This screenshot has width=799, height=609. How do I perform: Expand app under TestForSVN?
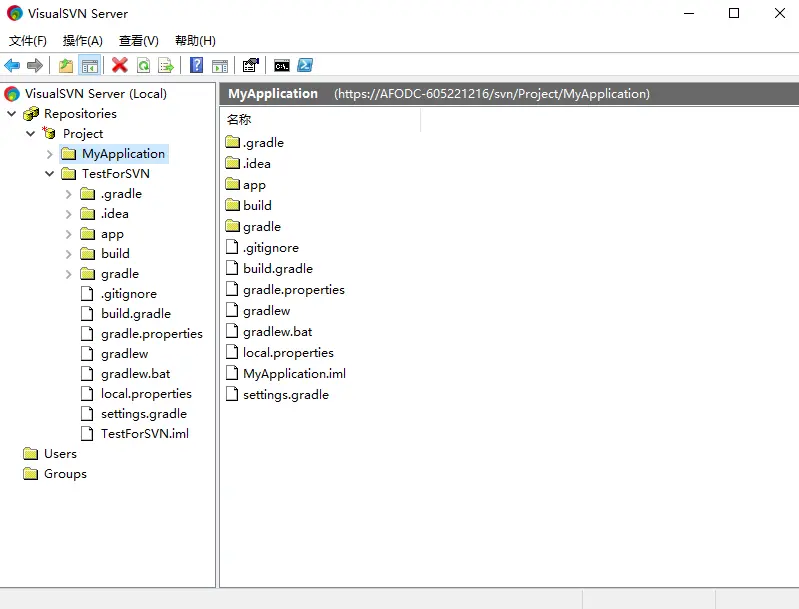coord(69,234)
